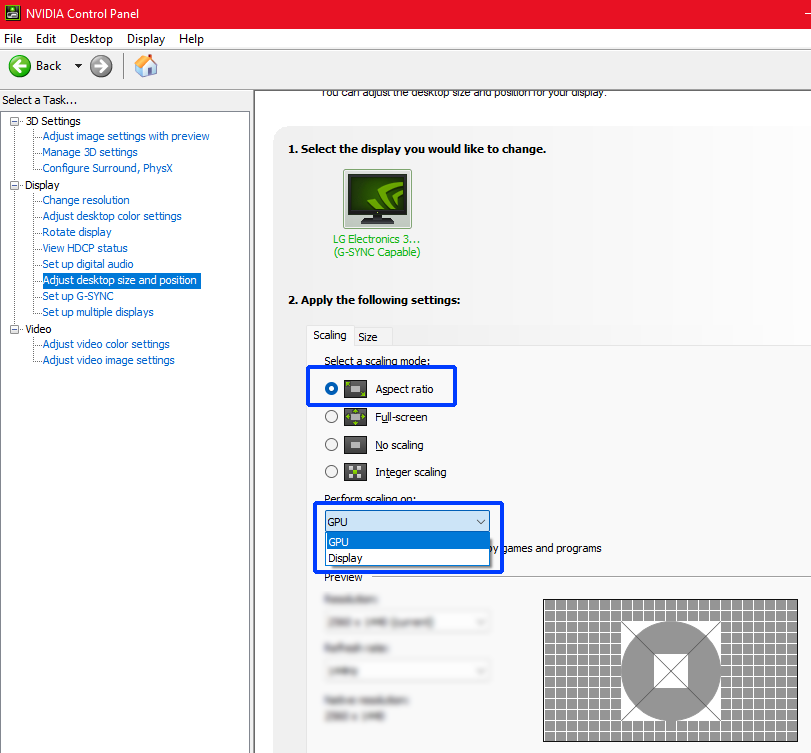Open the Edit menu
This screenshot has height=753, width=811.
pyautogui.click(x=46, y=39)
